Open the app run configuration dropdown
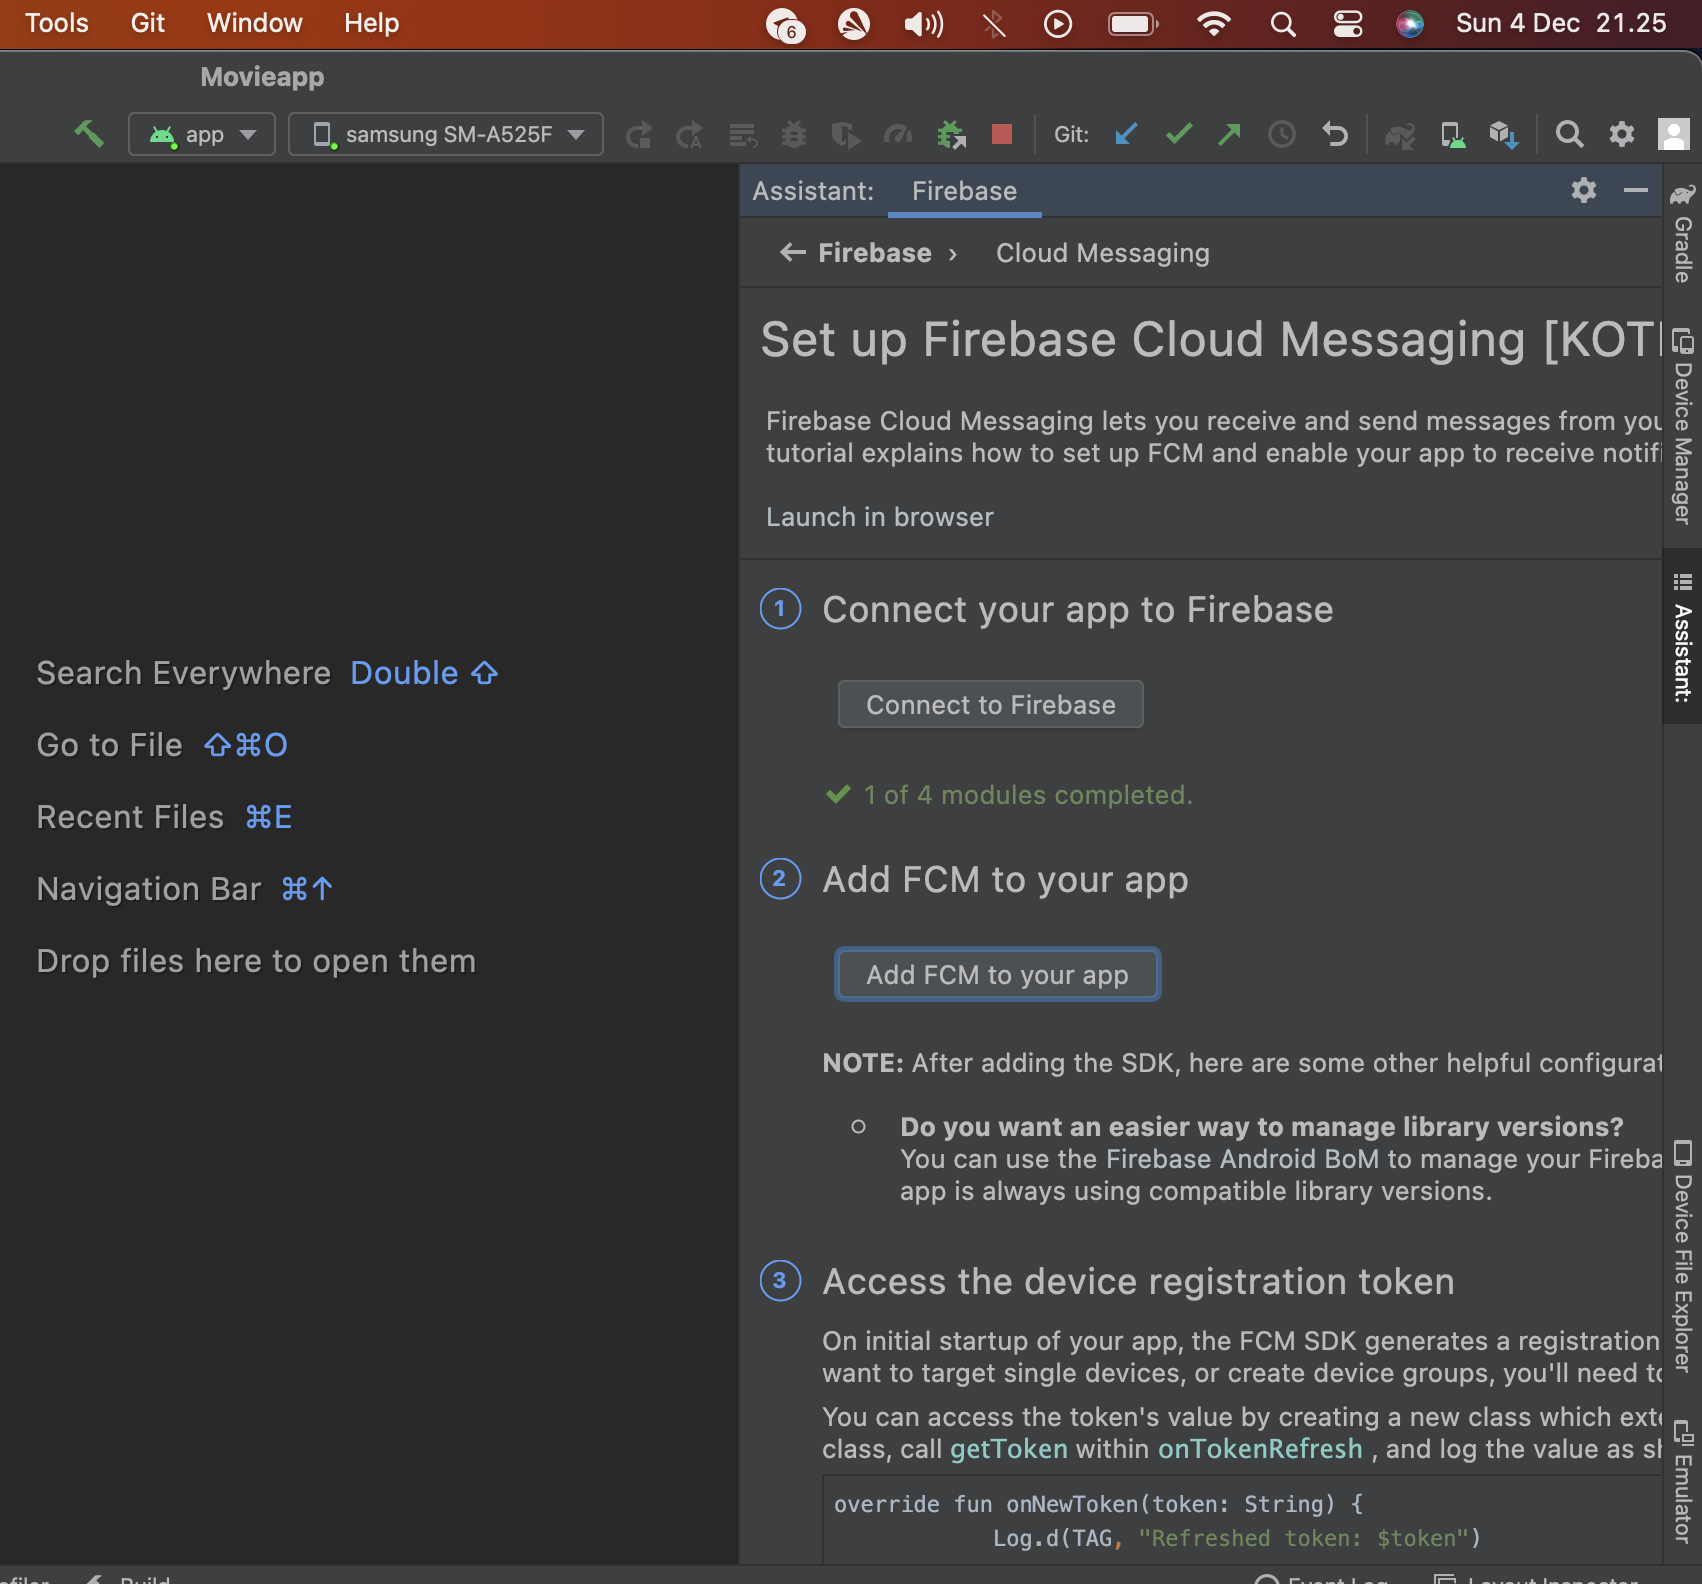Screen dimensions: 1702x1584 pyautogui.click(x=202, y=134)
